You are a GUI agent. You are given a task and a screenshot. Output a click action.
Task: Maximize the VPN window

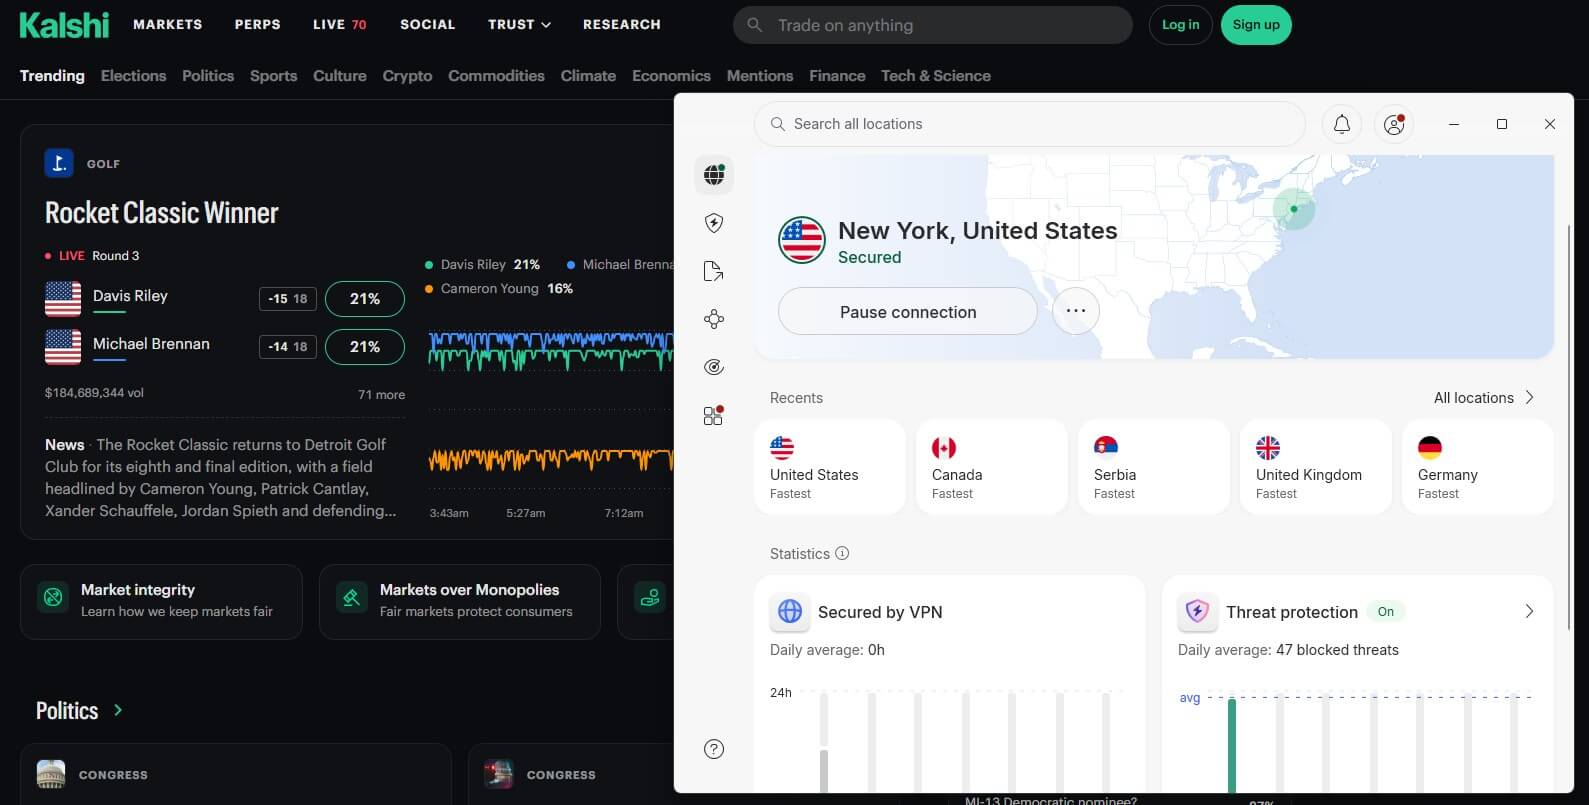(1501, 124)
